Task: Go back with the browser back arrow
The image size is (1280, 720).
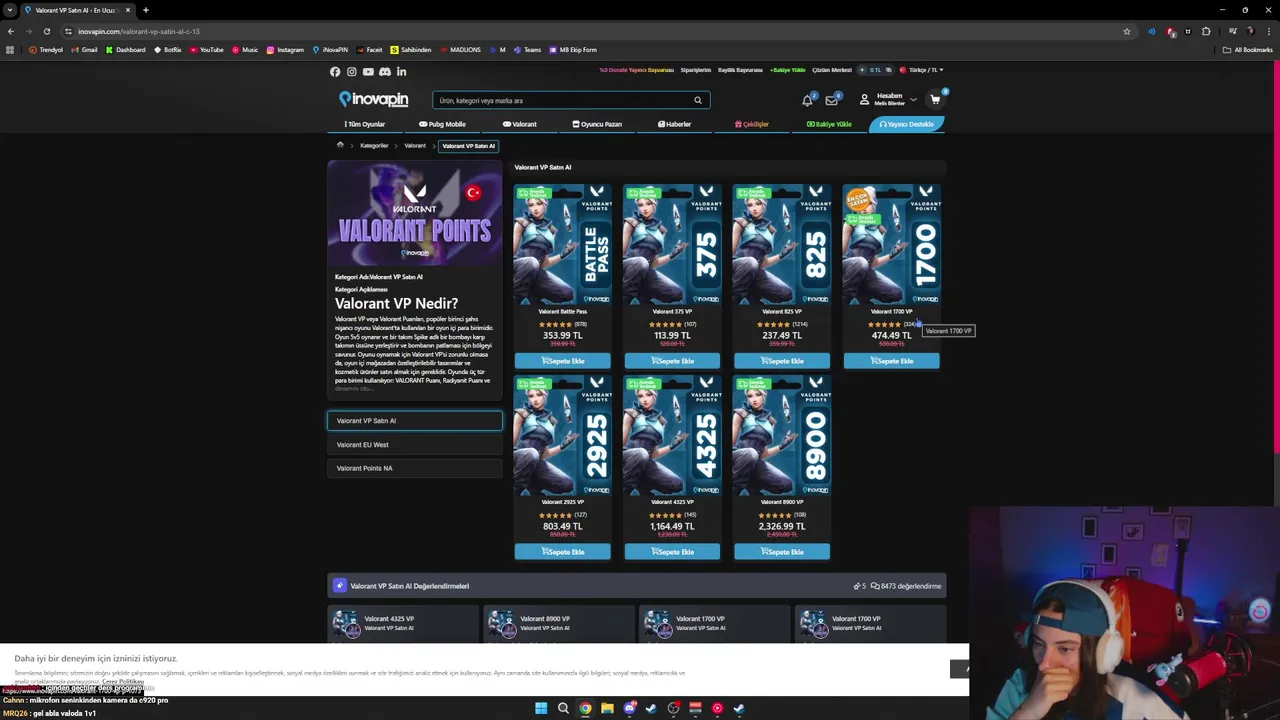Action: 11,31
